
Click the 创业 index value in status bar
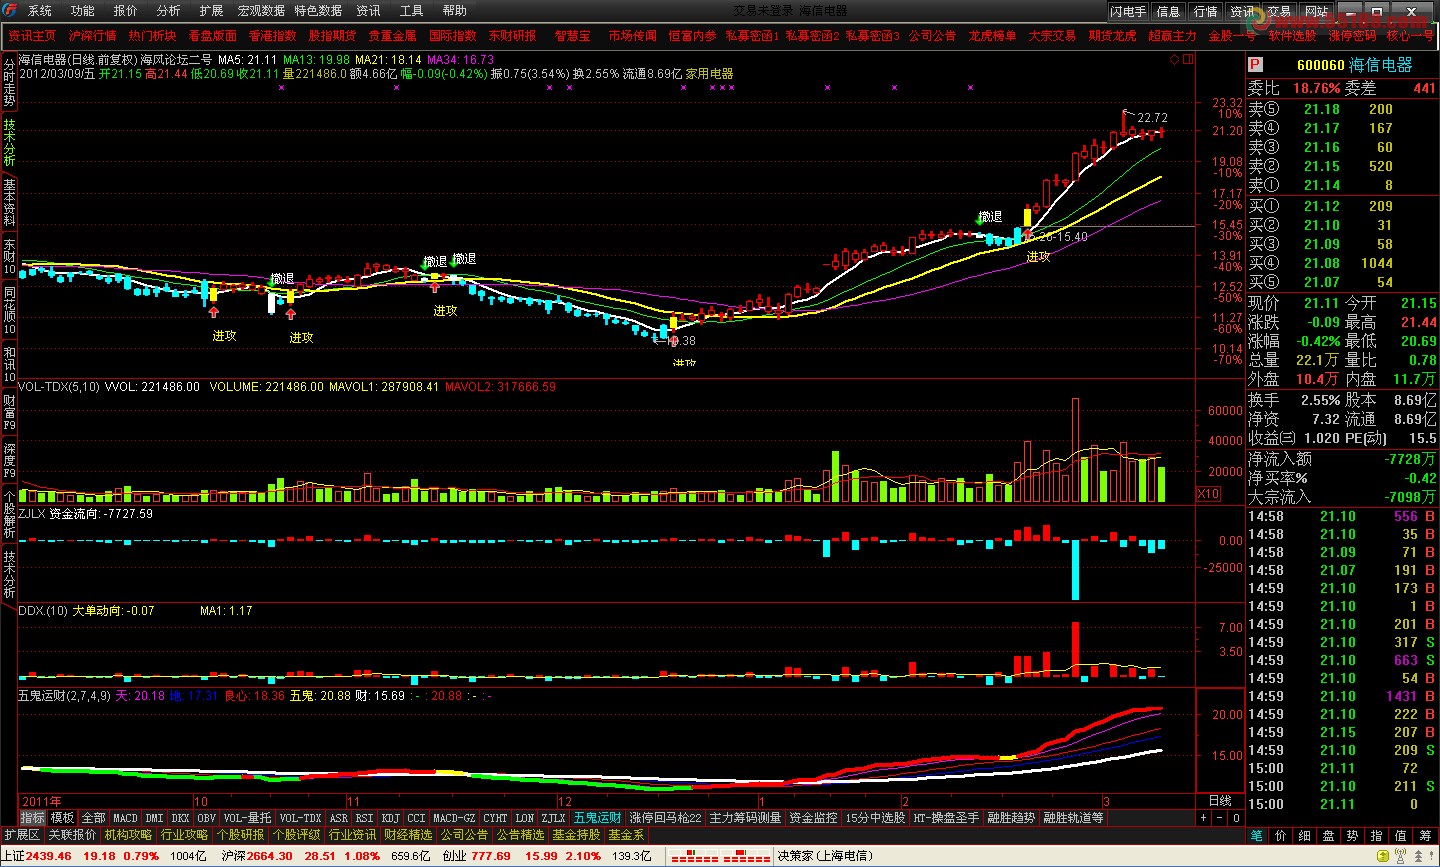[490, 856]
